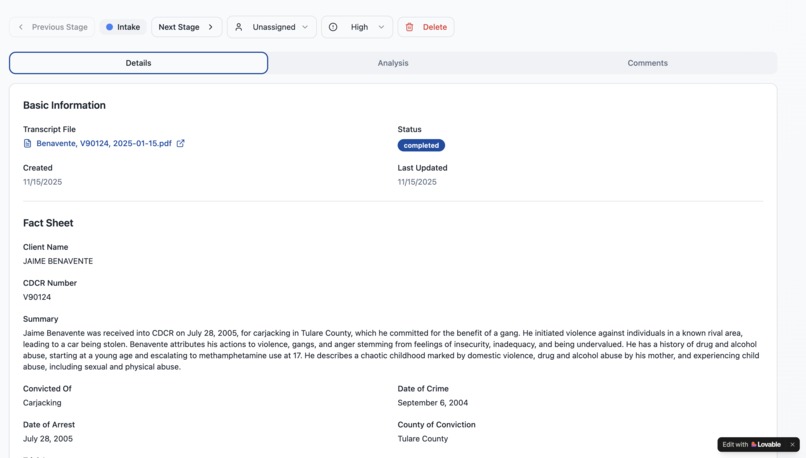Select CDCR number V90124

[x=37, y=297]
